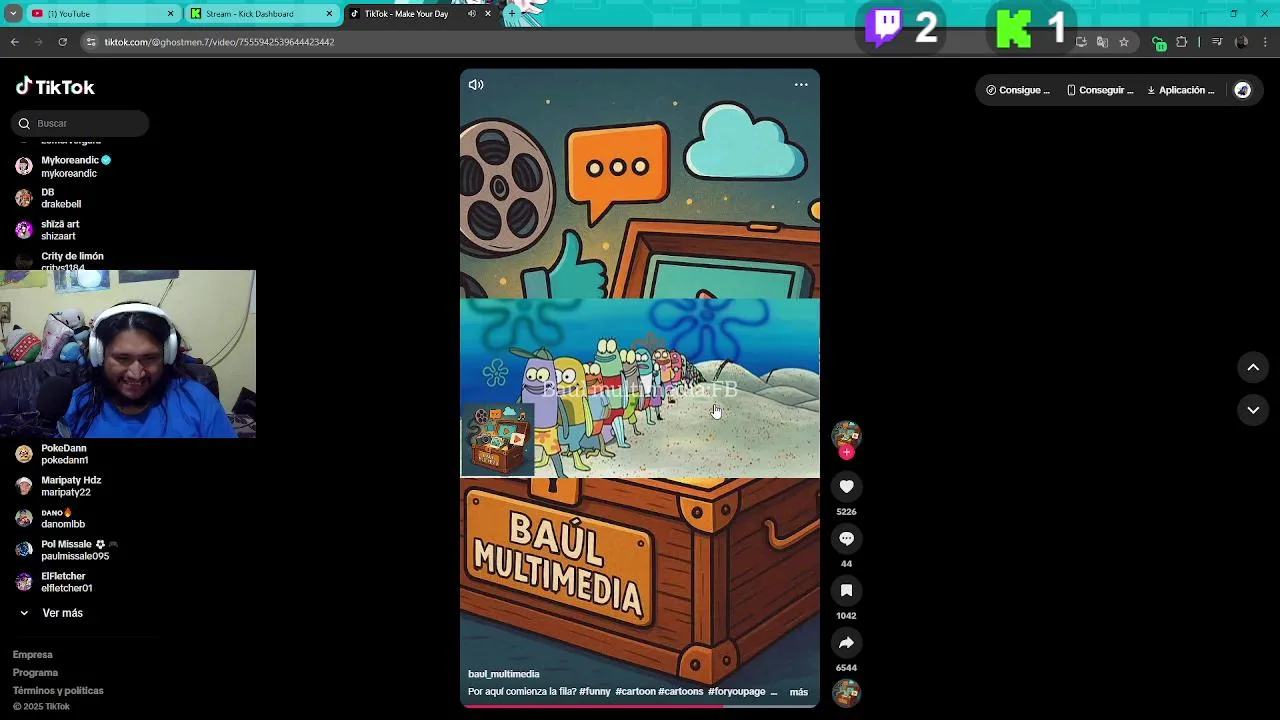
Task: Click the Aplicación download button
Action: 1181,90
